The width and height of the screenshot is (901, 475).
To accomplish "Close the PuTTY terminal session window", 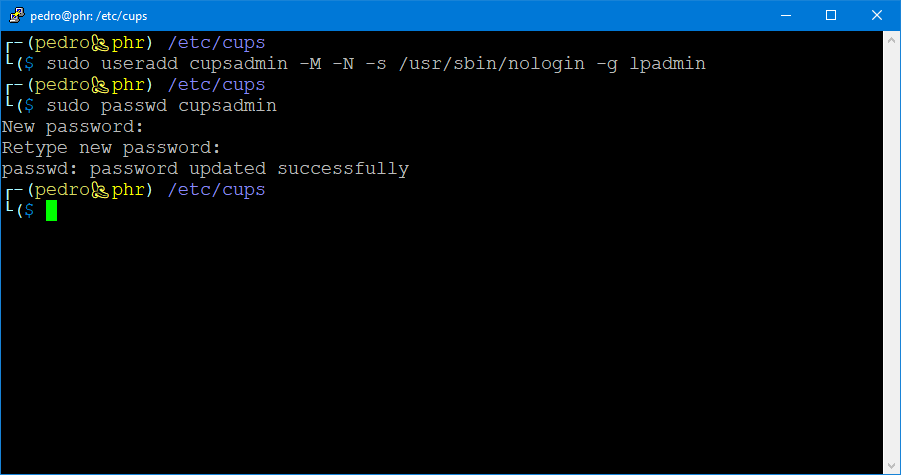I will tap(877, 15).
